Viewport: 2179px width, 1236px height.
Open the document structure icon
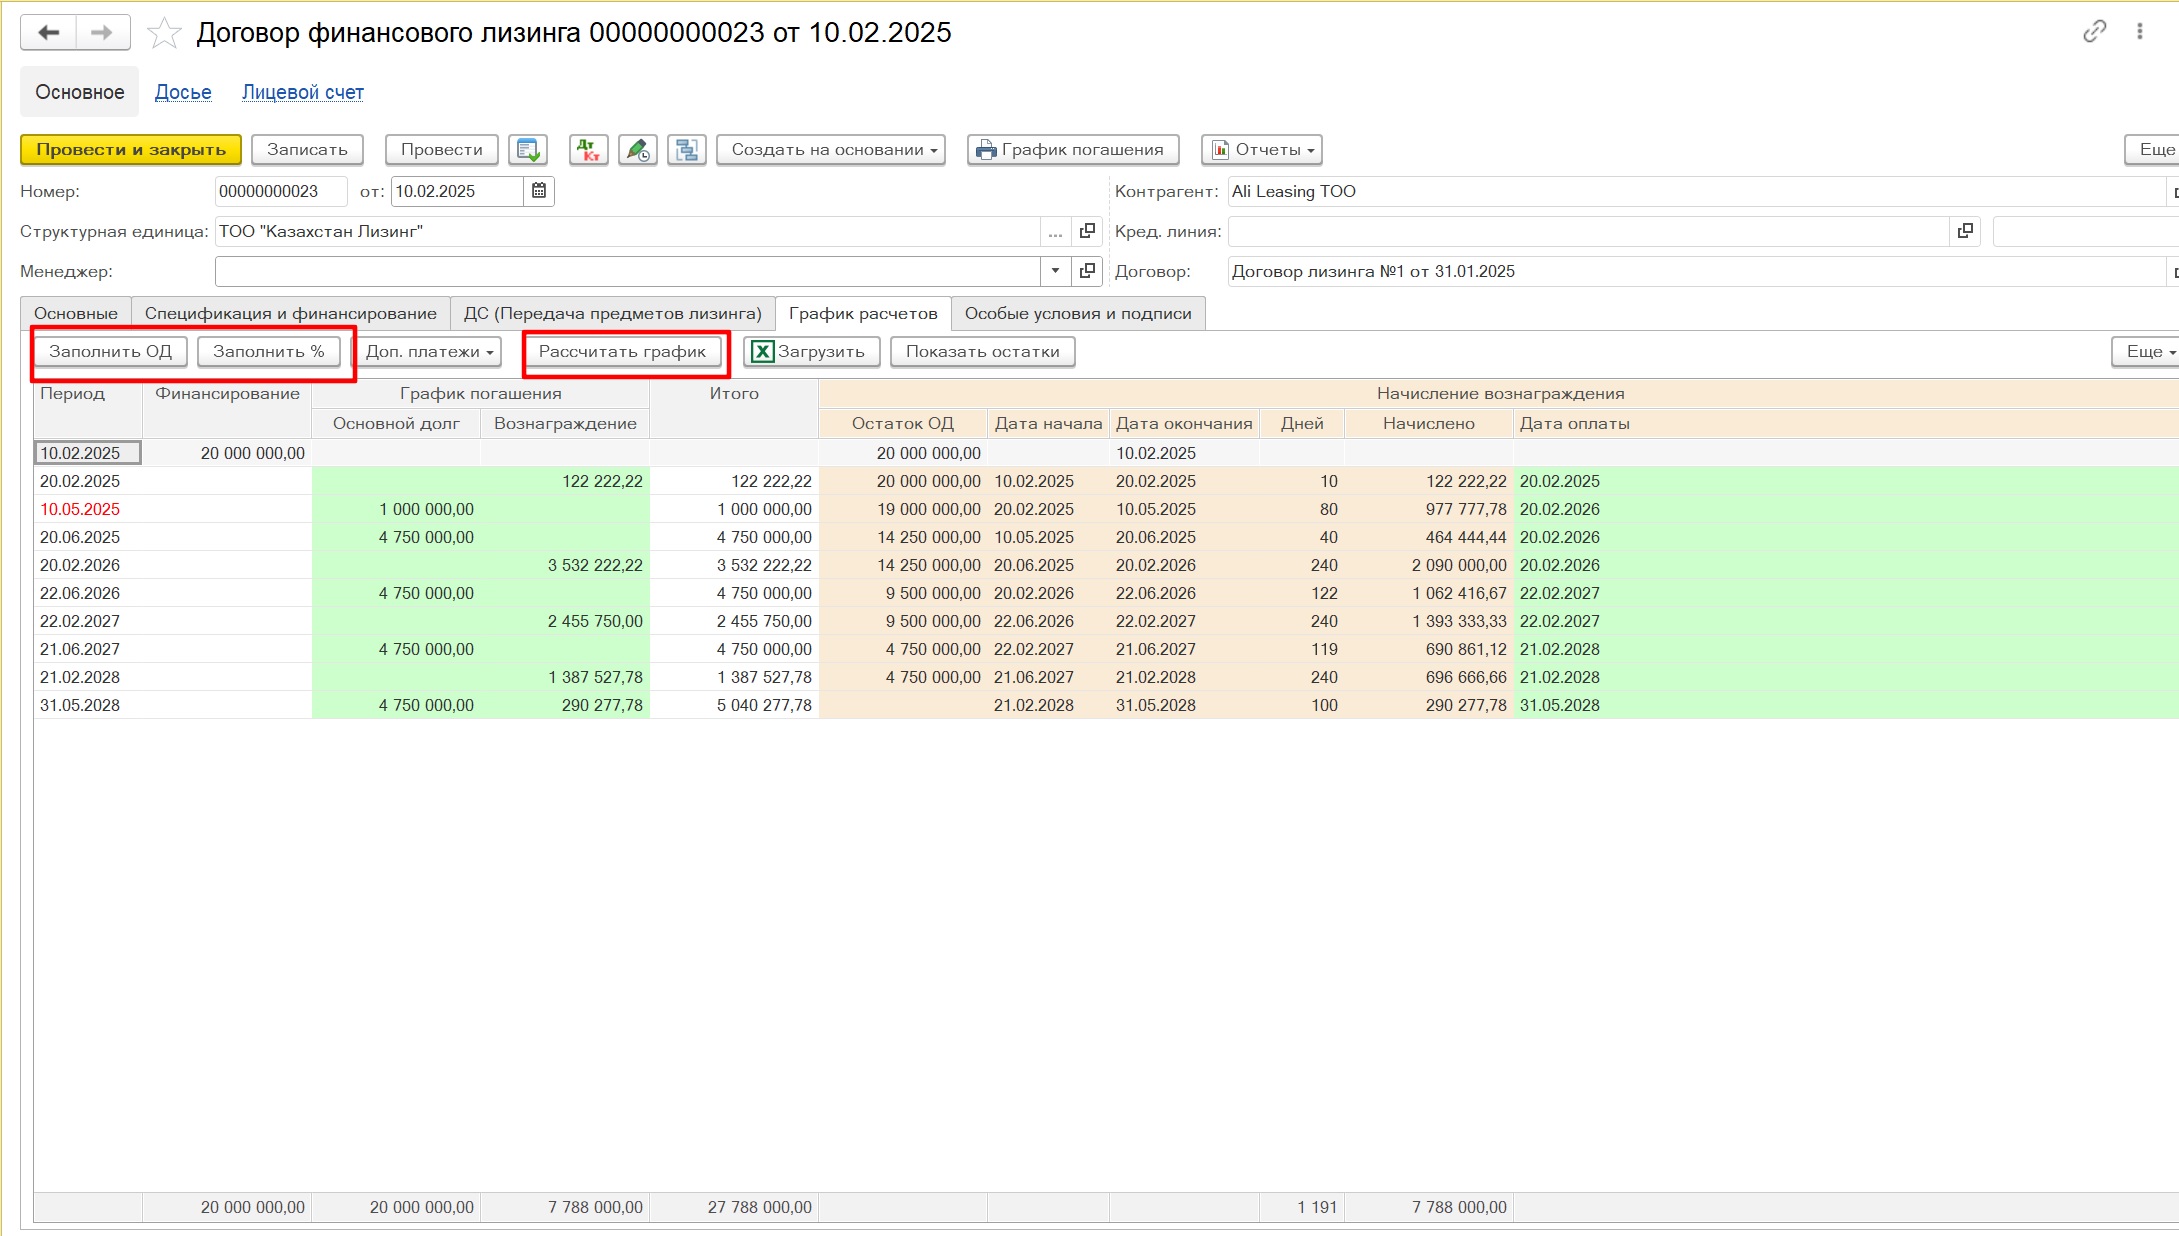tap(687, 150)
